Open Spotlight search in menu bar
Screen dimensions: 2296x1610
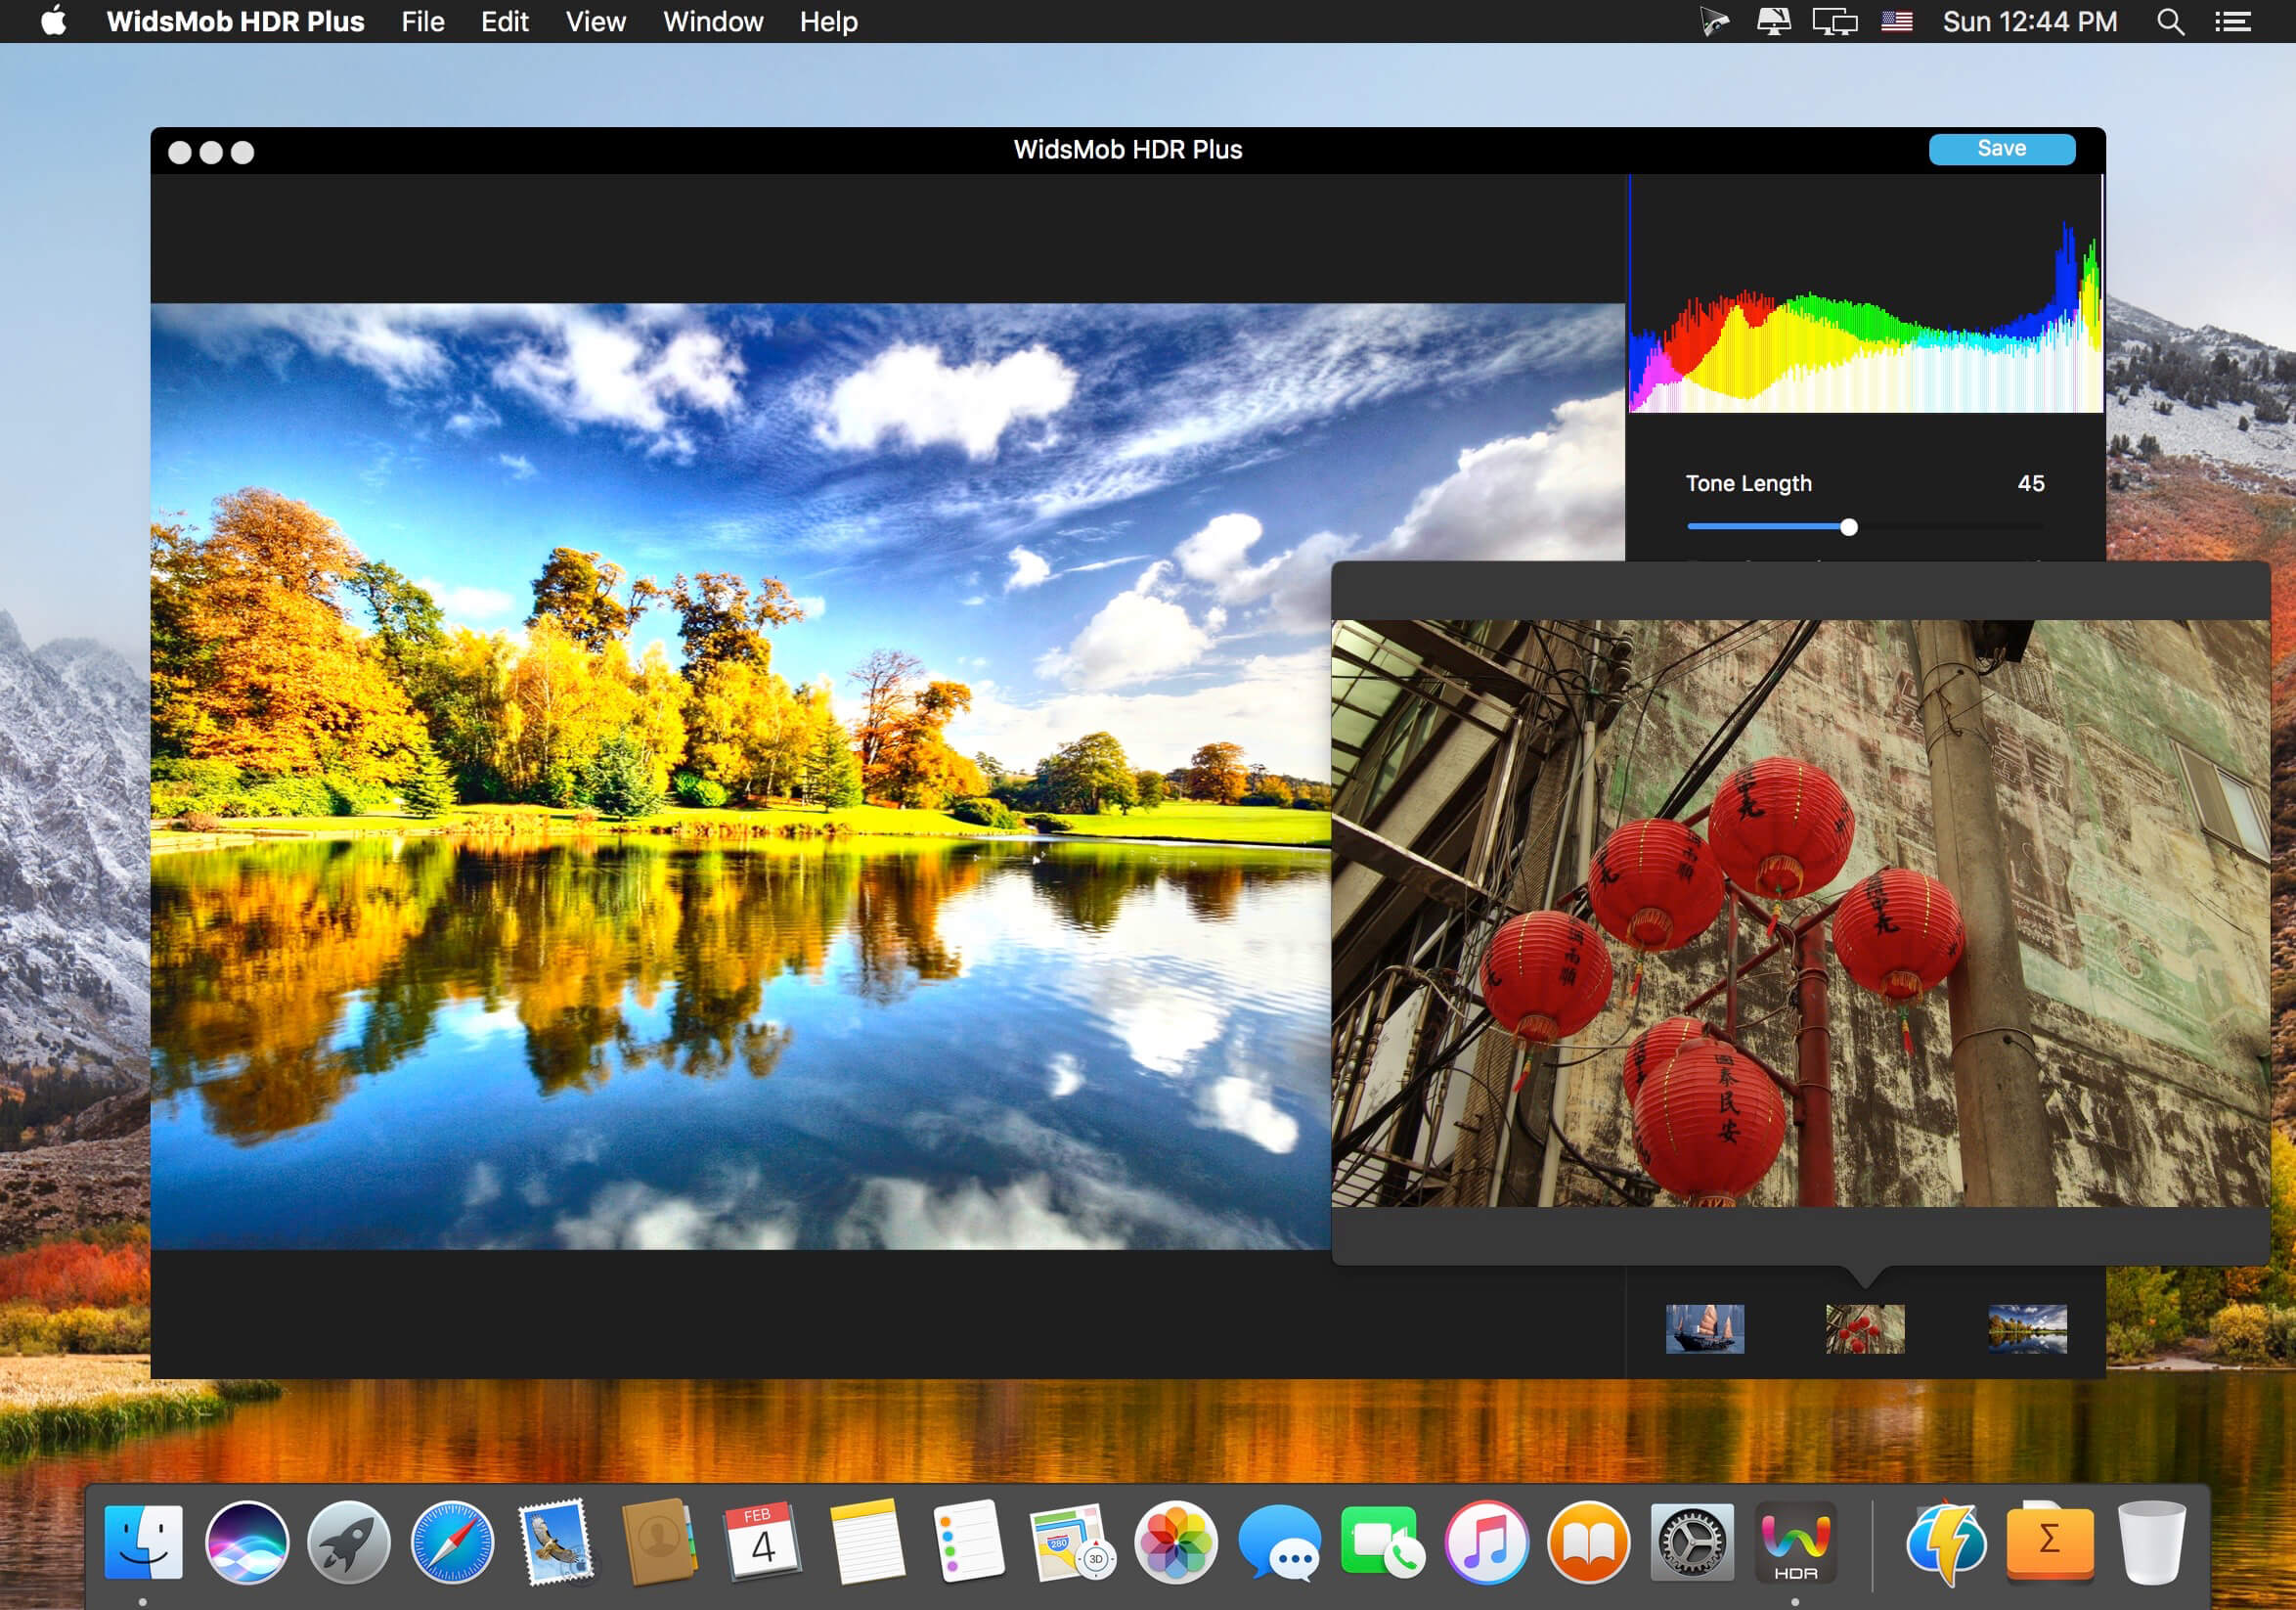pyautogui.click(x=2170, y=22)
